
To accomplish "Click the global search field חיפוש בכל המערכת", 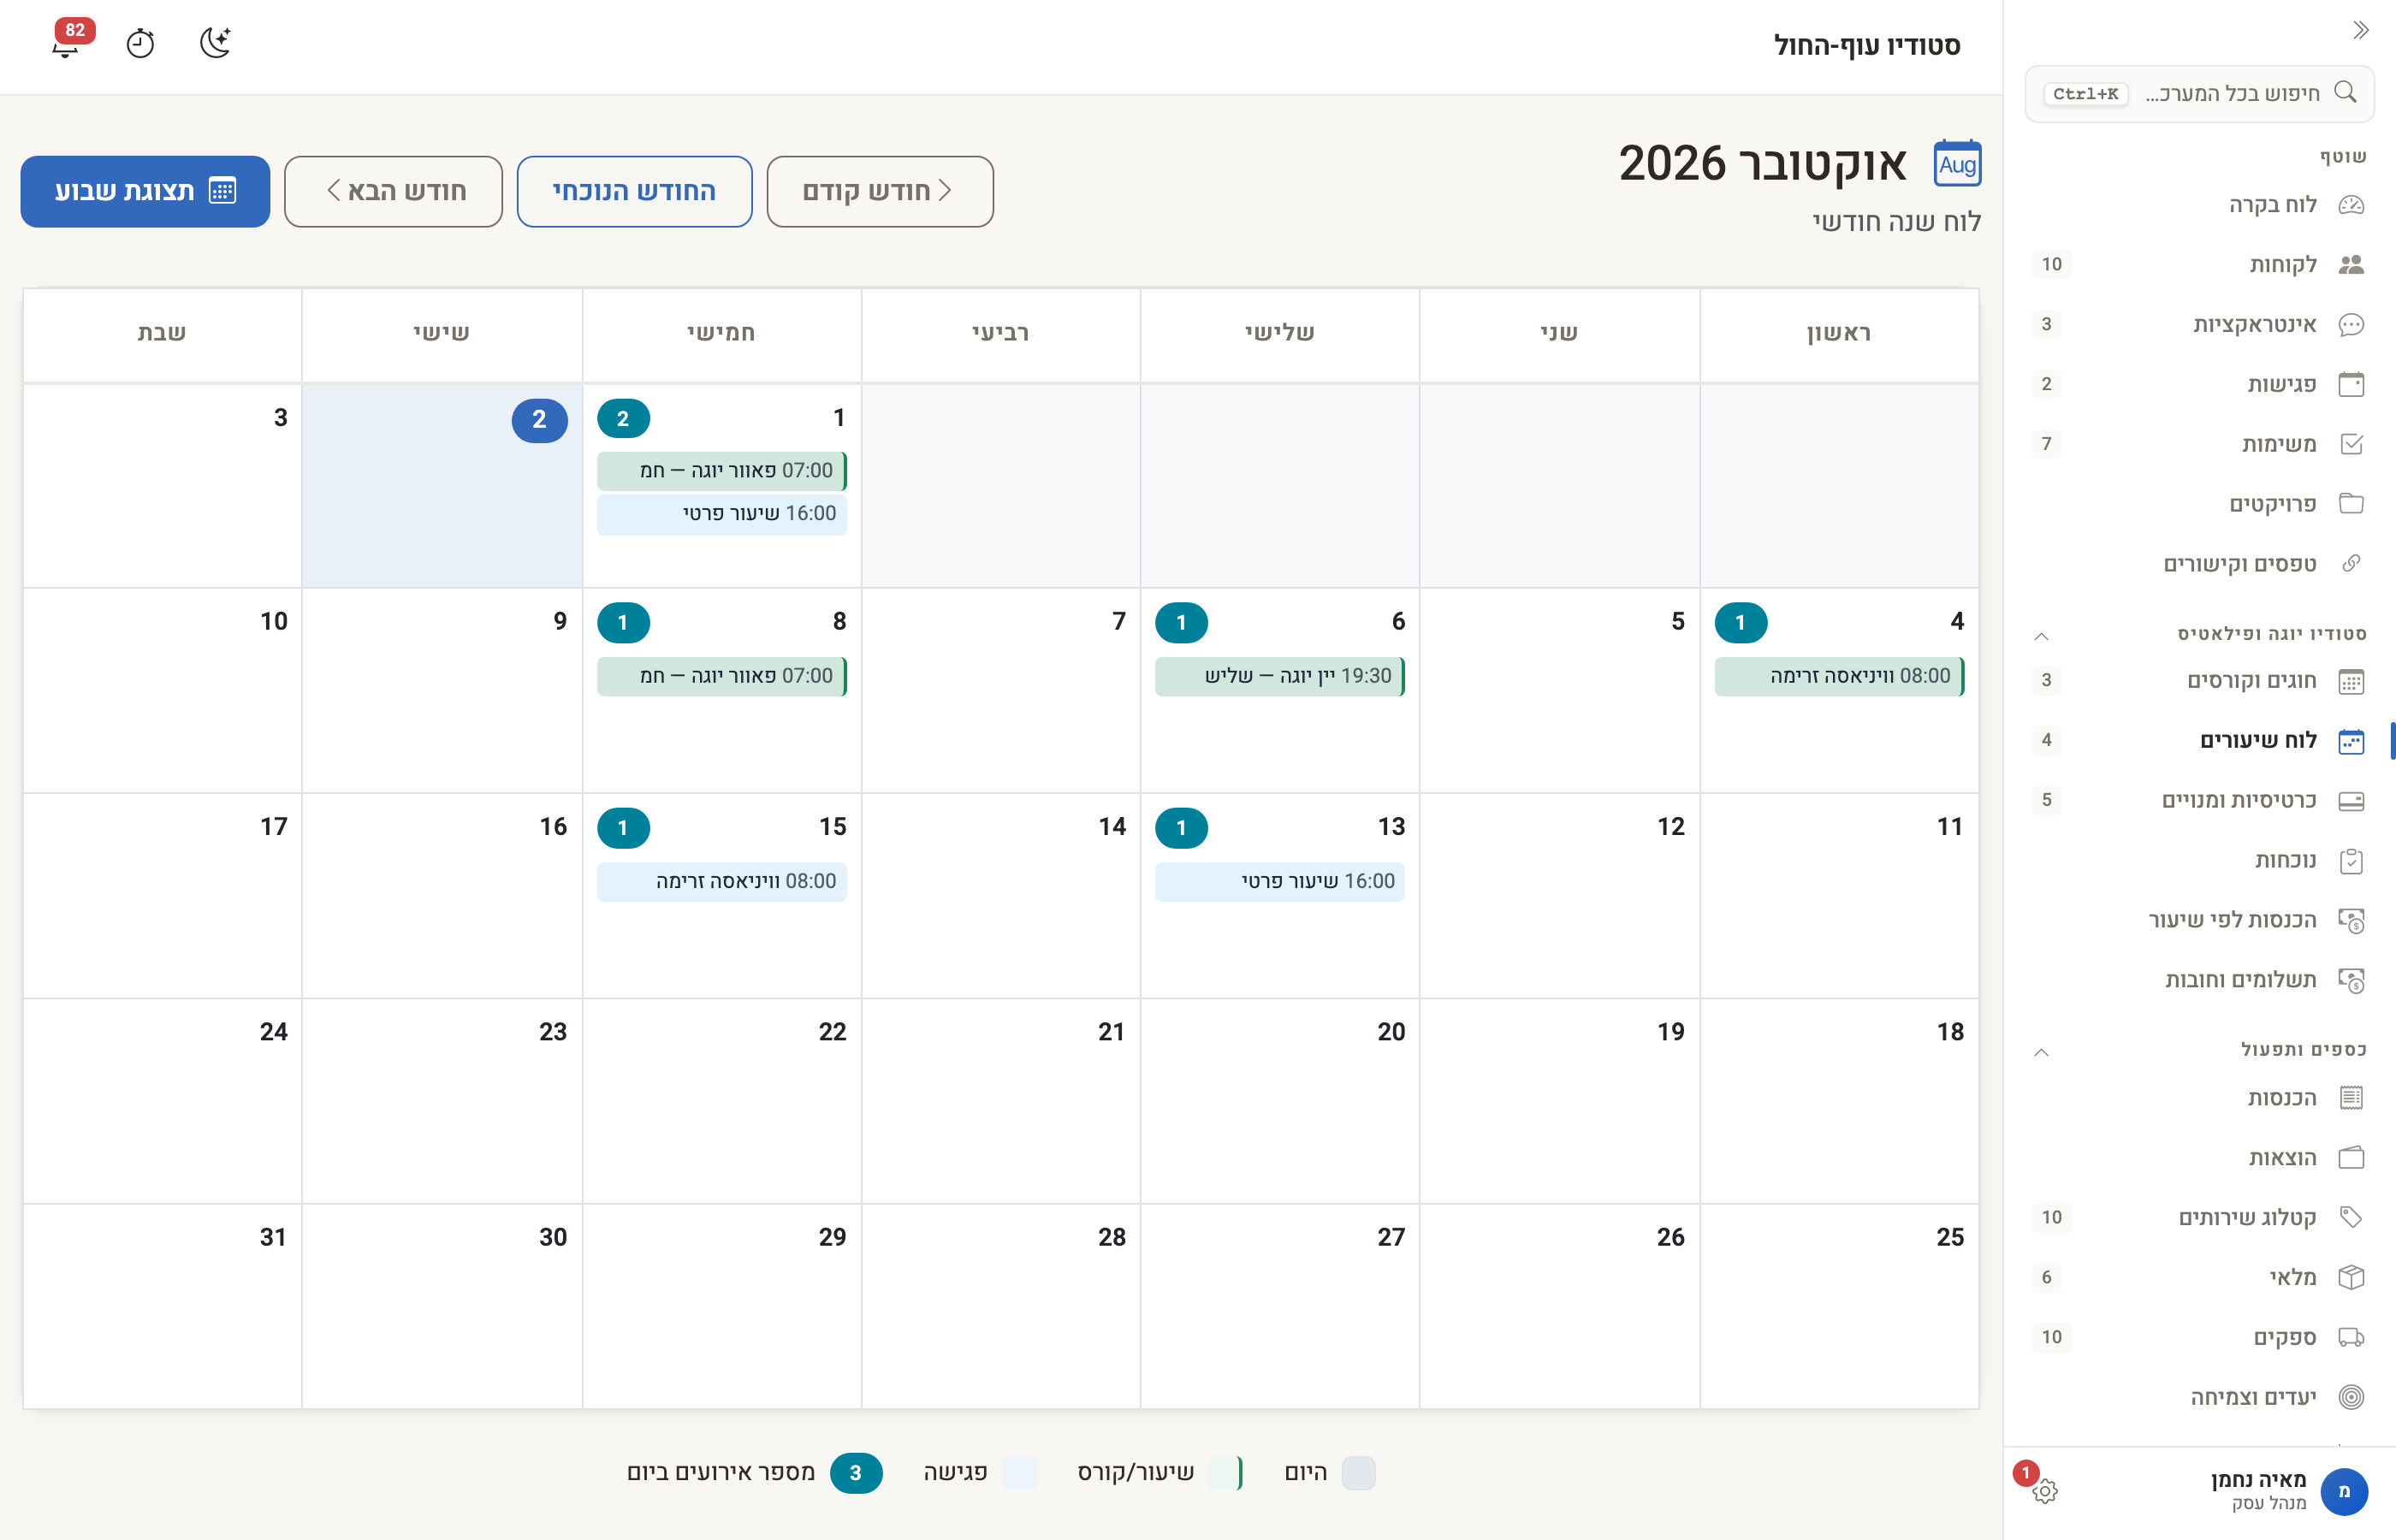I will click(2199, 94).
